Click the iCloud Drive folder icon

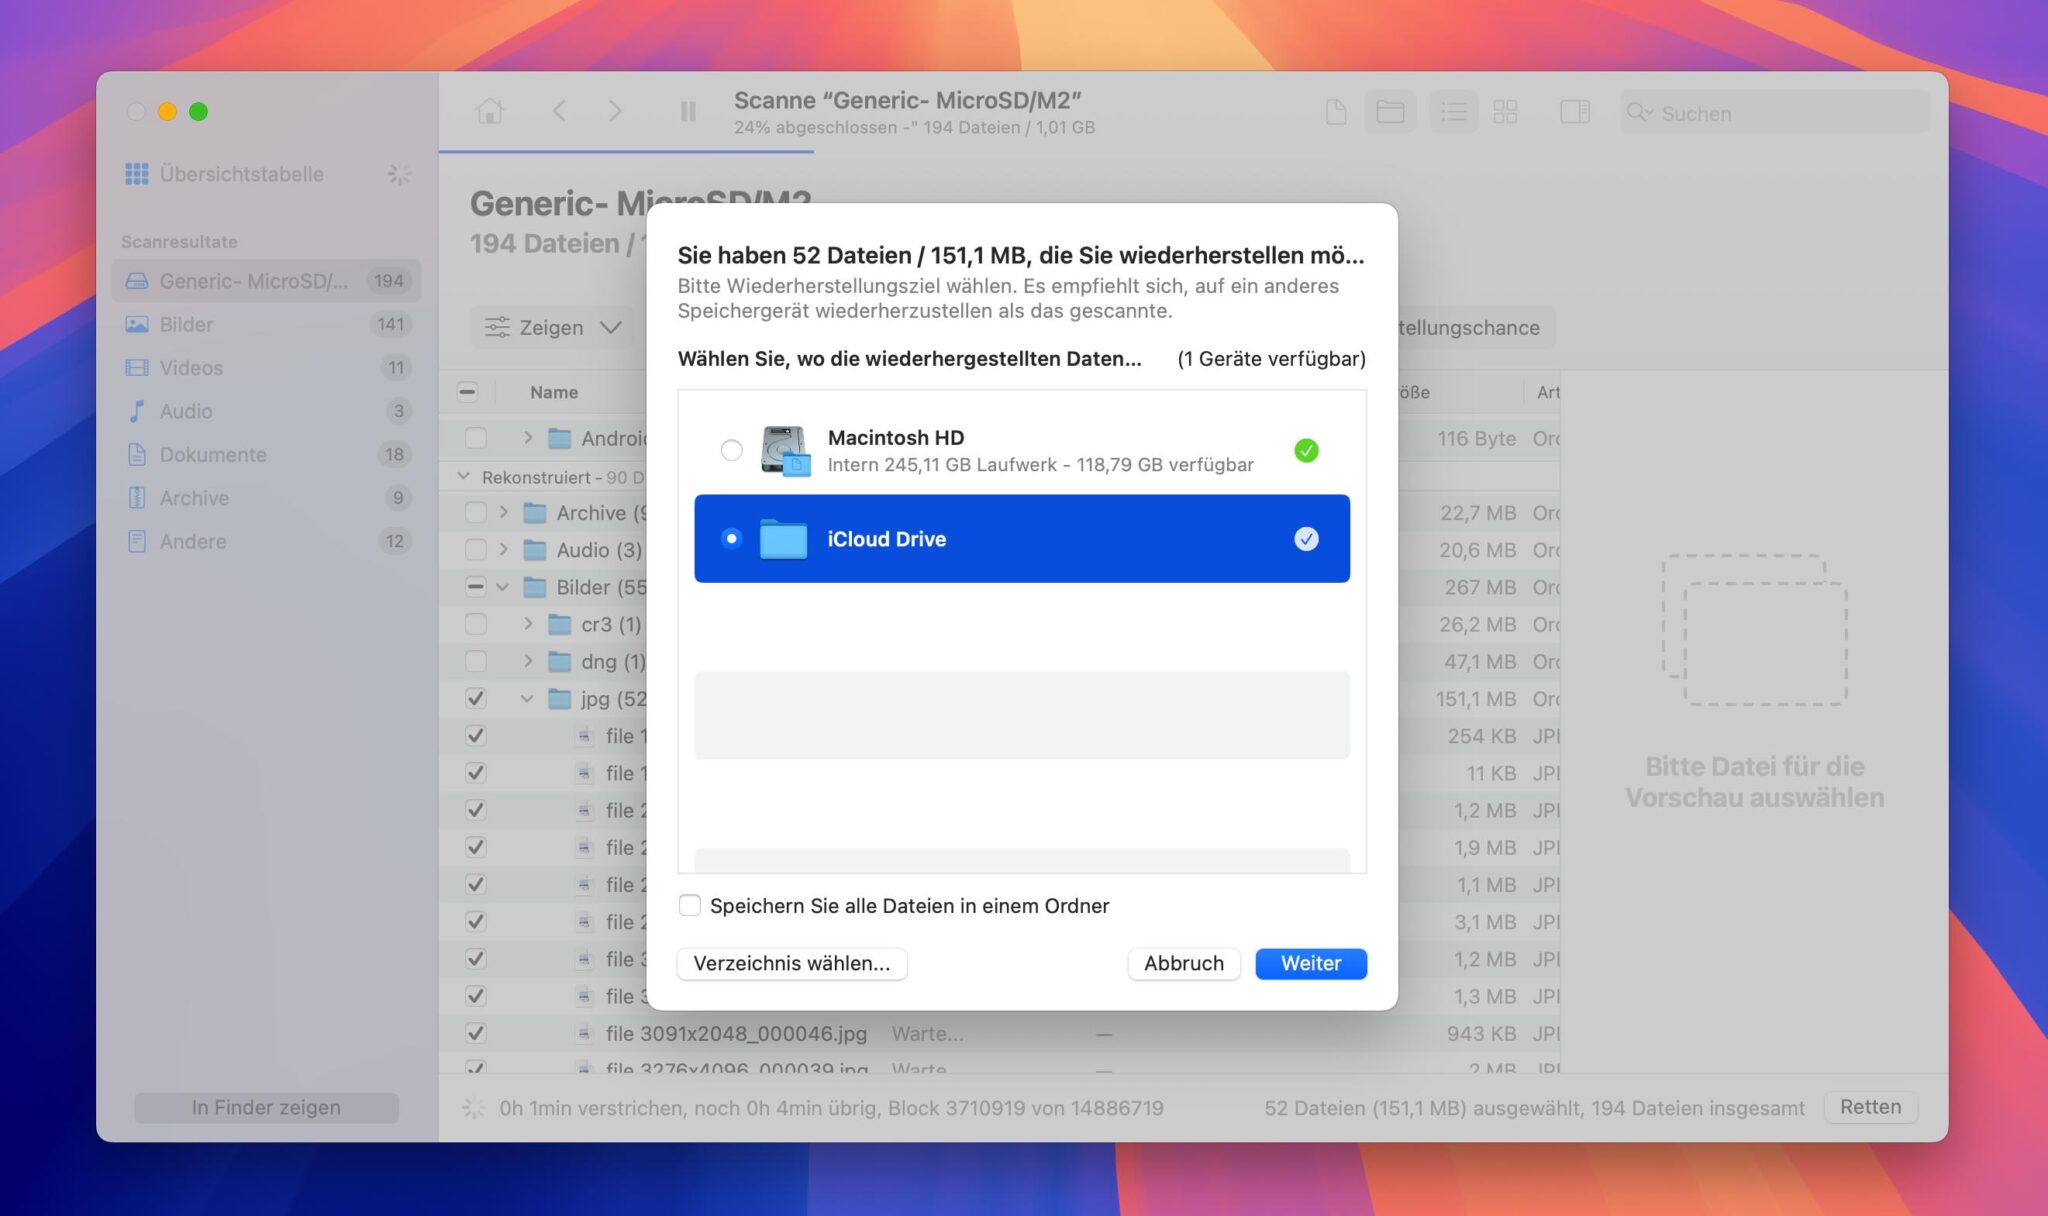pyautogui.click(x=783, y=539)
